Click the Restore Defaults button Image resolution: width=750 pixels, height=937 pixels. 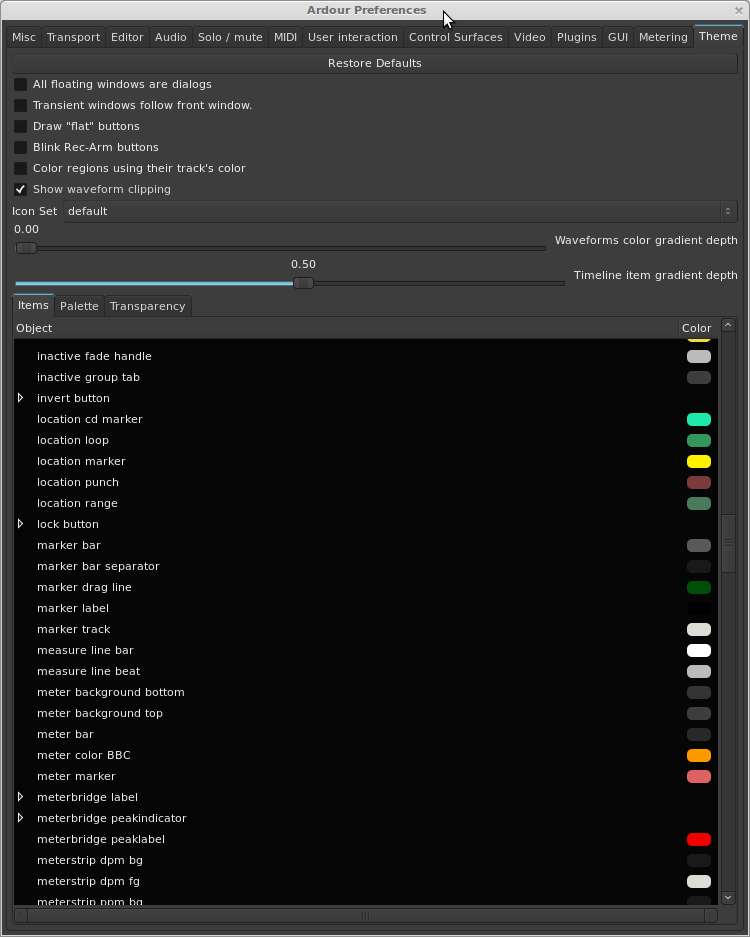[375, 63]
